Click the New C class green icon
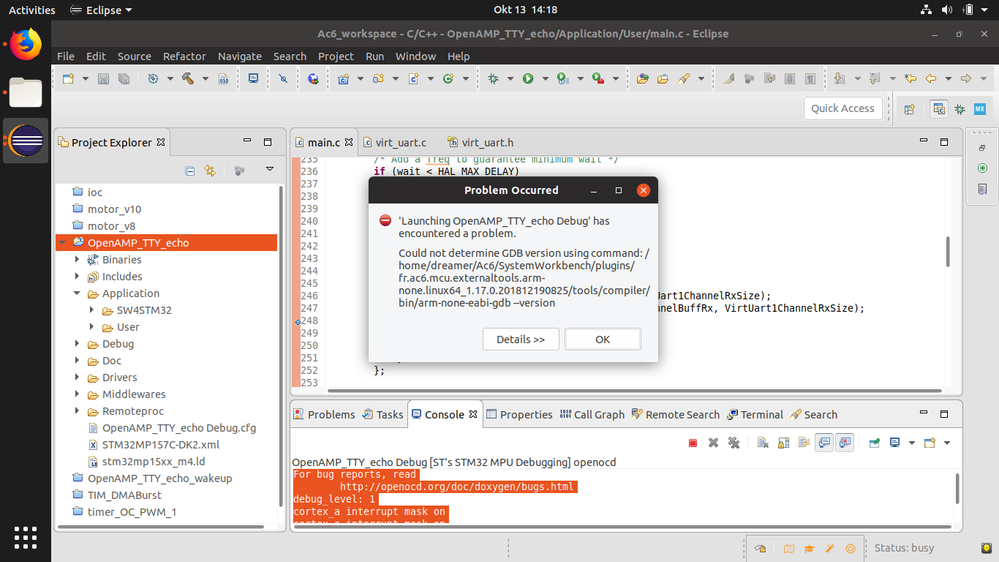 point(449,78)
